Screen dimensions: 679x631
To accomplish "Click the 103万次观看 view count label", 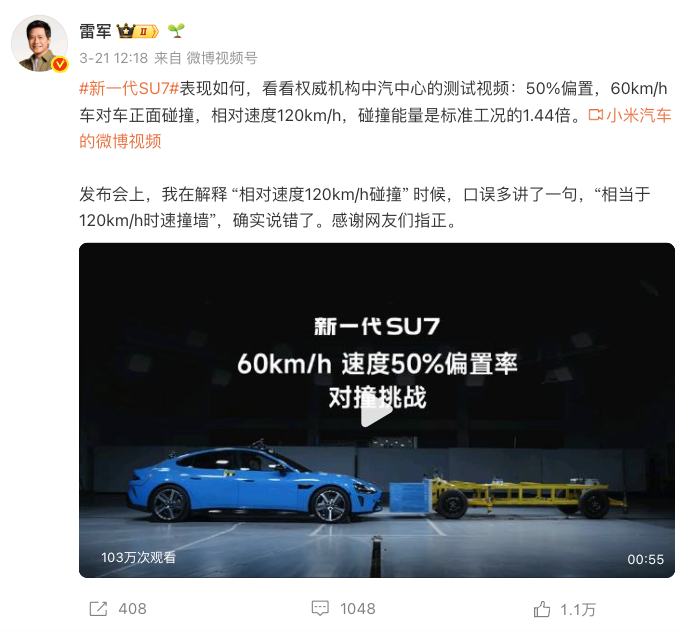I will point(139,557).
